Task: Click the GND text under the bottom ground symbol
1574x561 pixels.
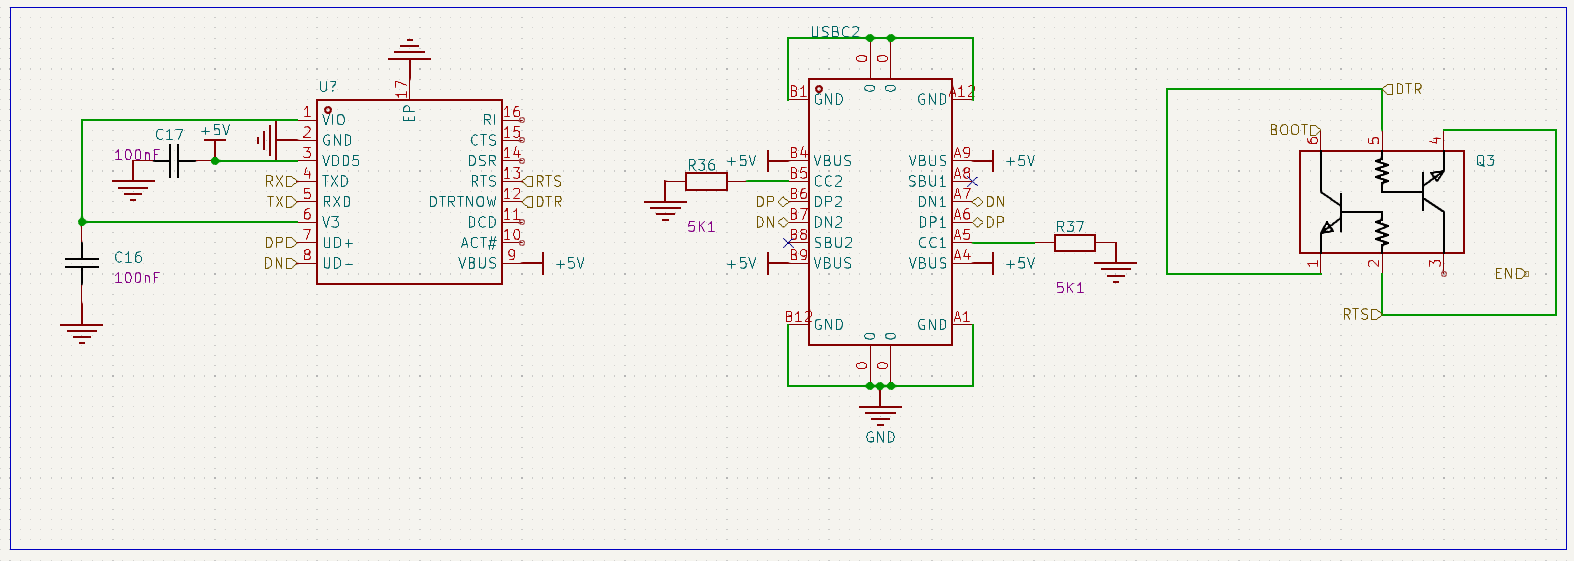Action: coord(881,437)
